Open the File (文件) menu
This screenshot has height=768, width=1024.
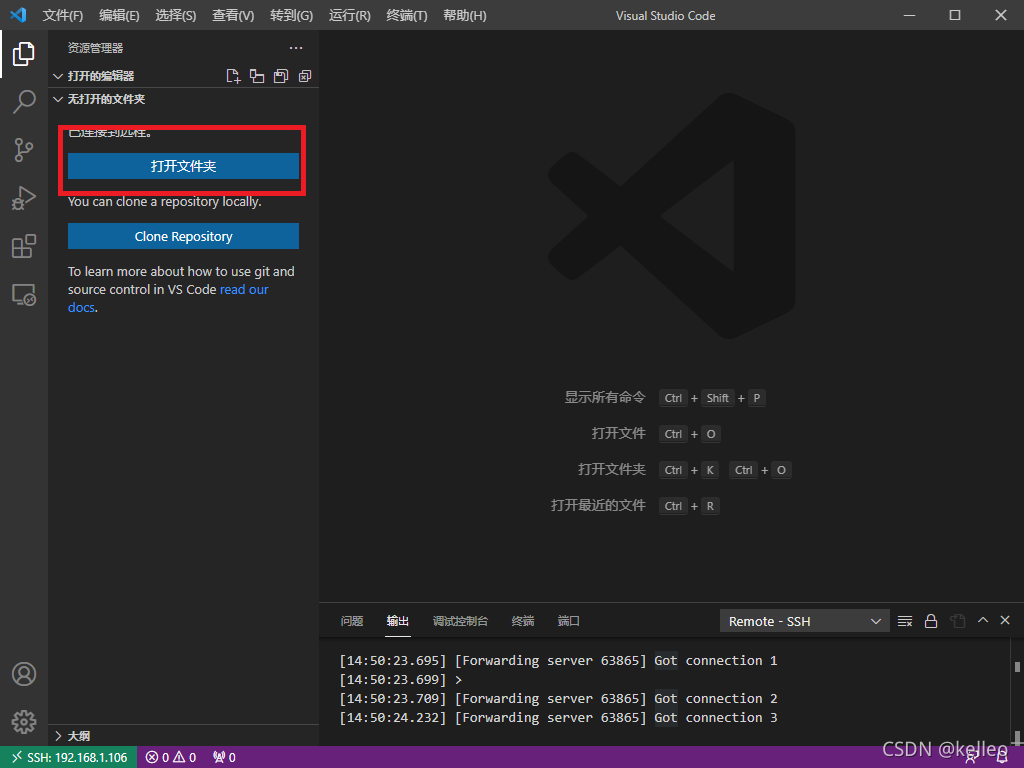[63, 16]
